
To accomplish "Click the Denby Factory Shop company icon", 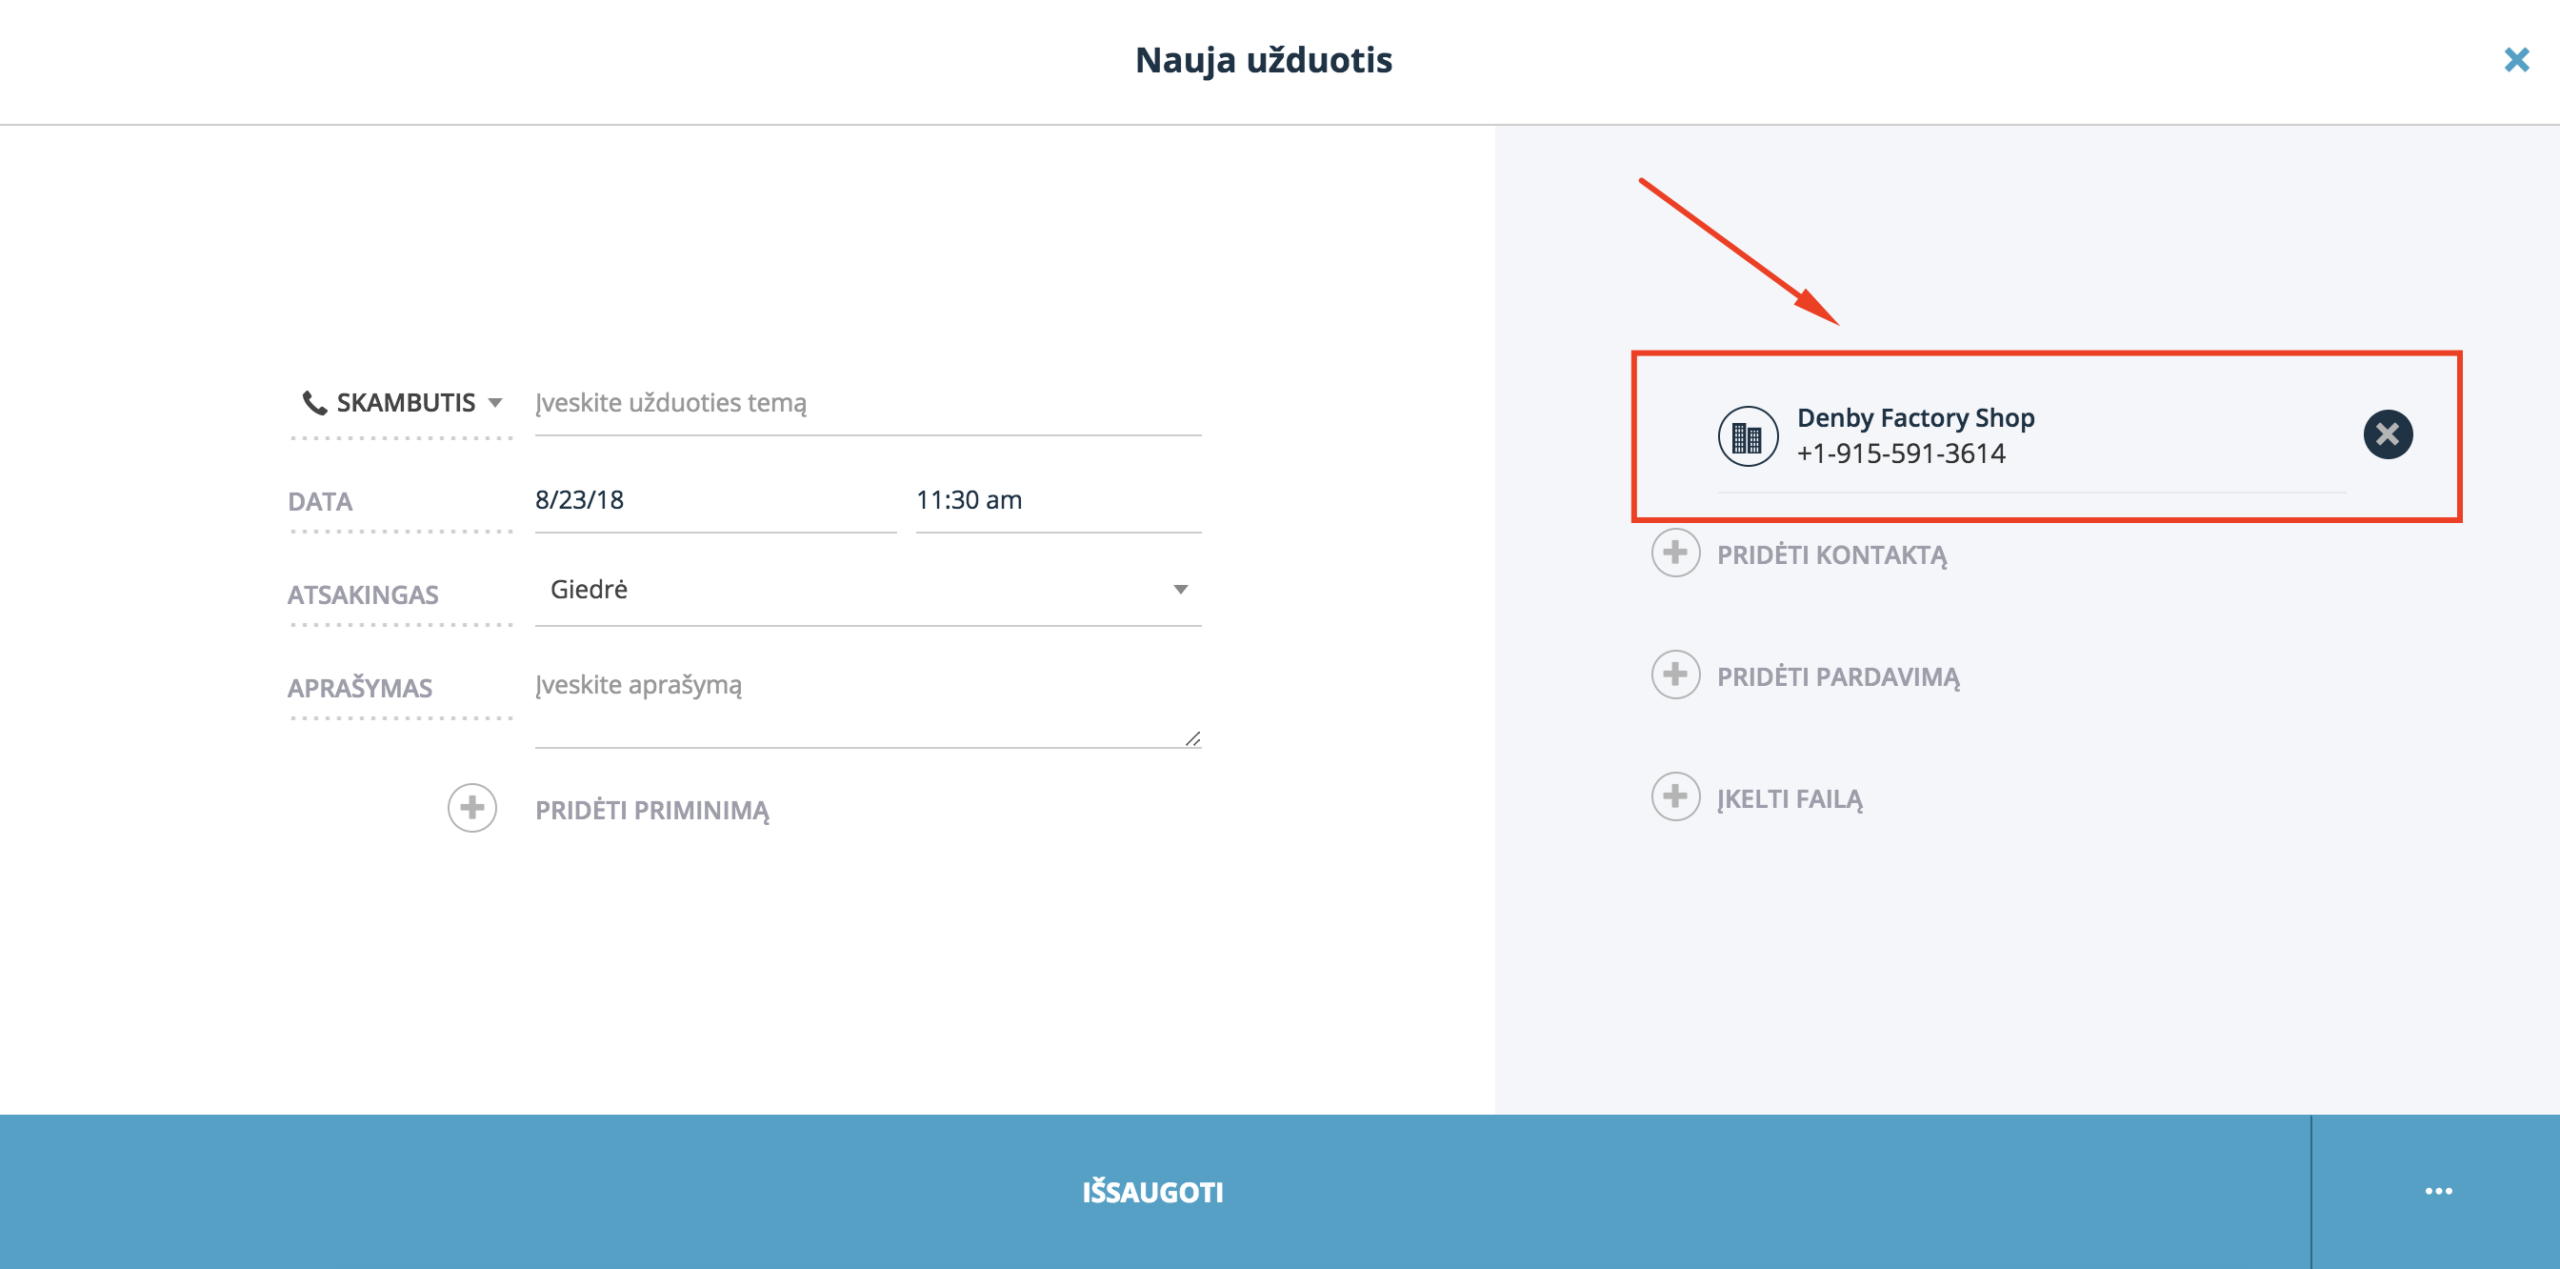I will (1747, 436).
